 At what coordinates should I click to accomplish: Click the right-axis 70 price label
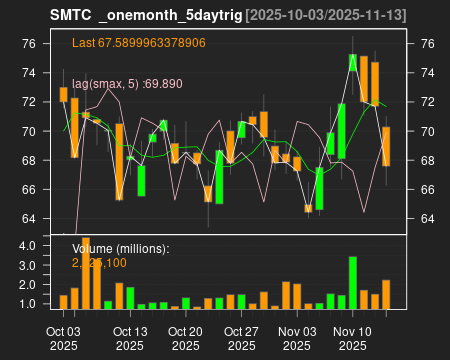(x=428, y=131)
